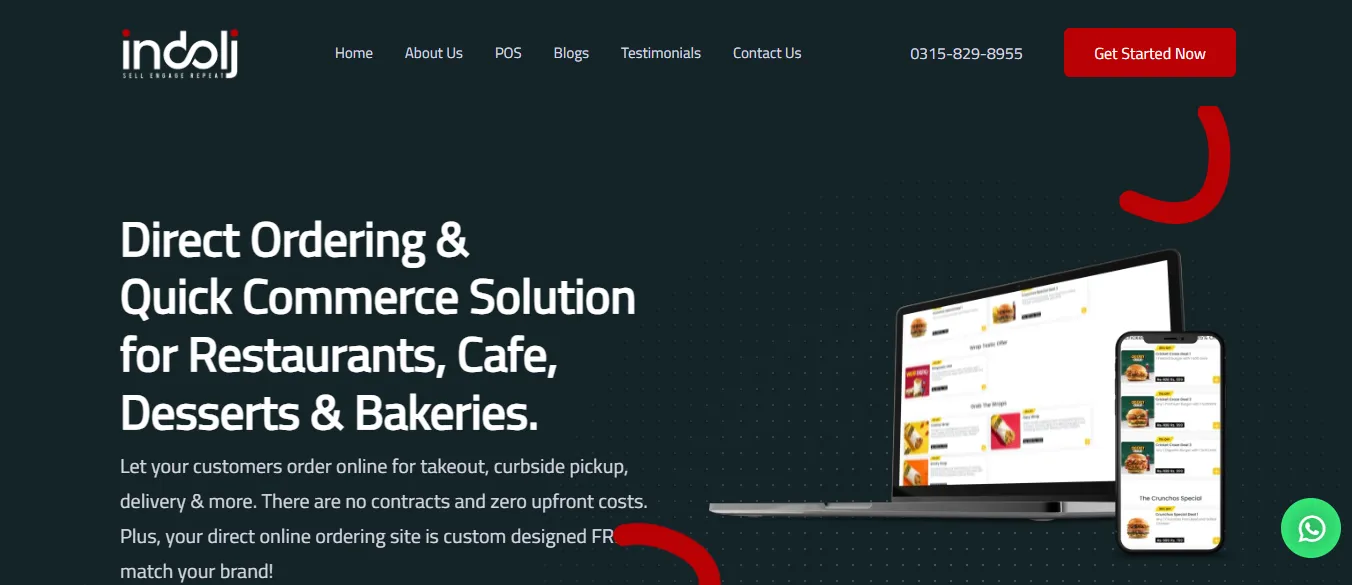View Testimonials page
The image size is (1352, 585).
coord(661,53)
